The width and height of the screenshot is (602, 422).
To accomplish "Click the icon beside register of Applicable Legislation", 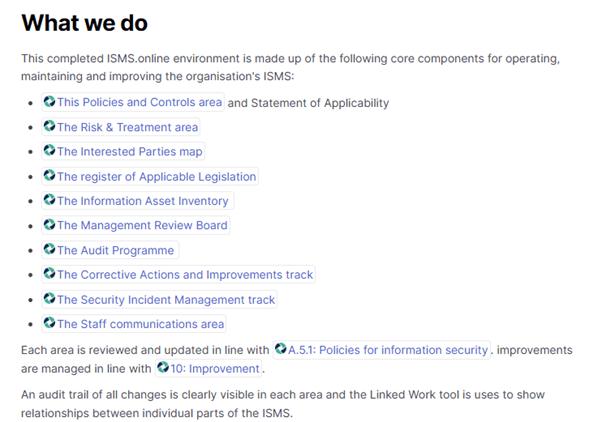I will coord(50,175).
